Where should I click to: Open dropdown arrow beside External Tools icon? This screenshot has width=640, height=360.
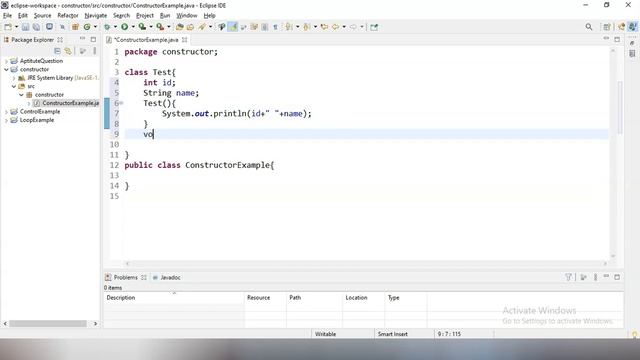(x=169, y=27)
